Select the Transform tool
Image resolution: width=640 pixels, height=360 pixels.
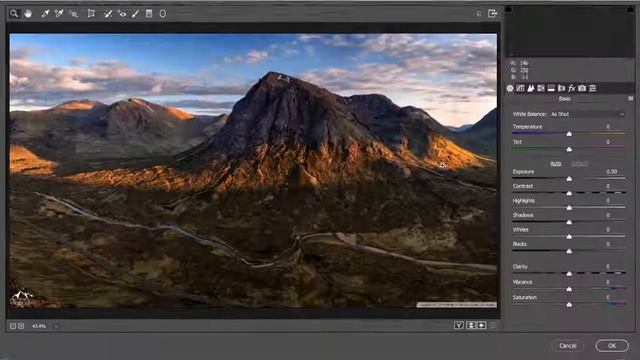(x=91, y=13)
